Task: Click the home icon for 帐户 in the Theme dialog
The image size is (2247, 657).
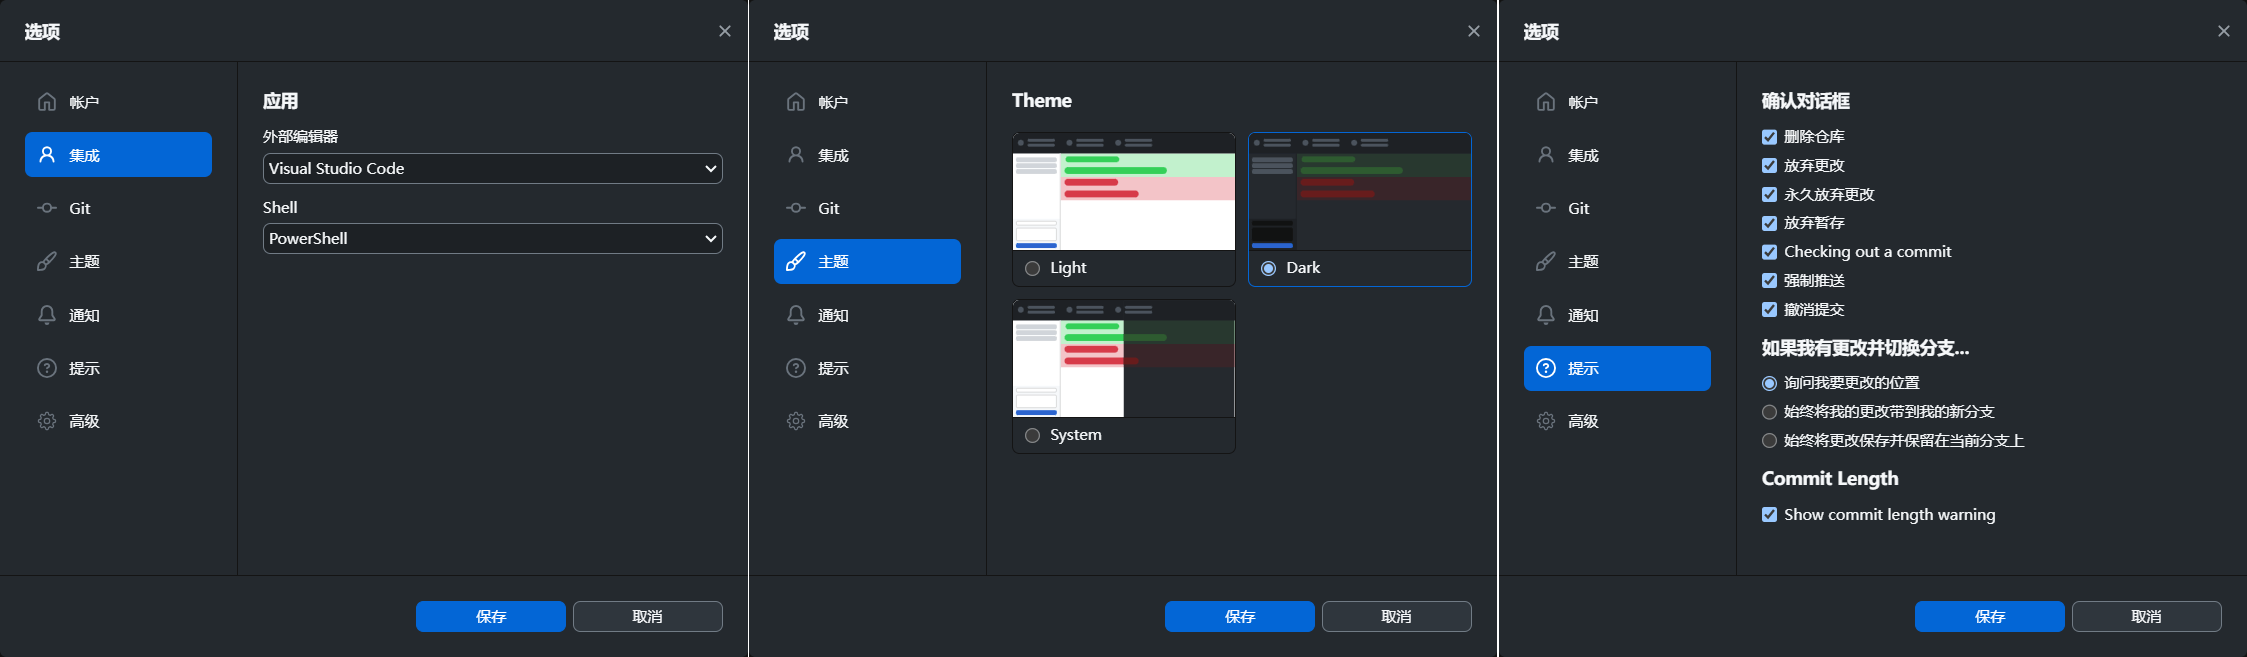Action: pos(796,102)
